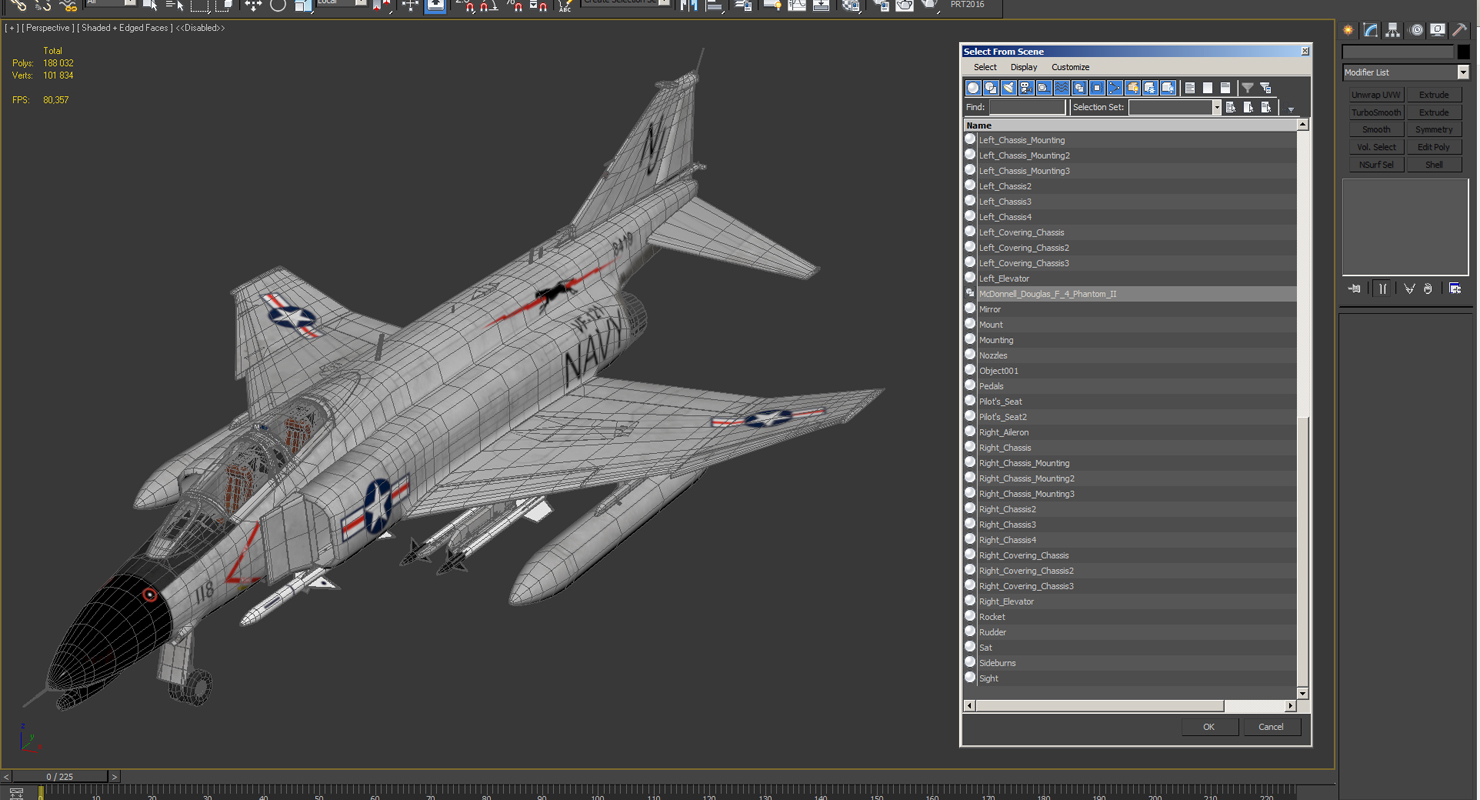Open Shaded + Edged Faces viewport menu

(x=125, y=28)
